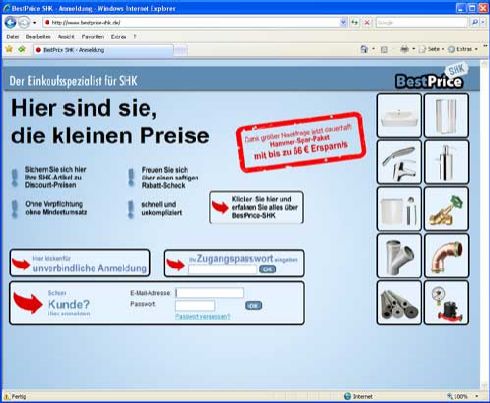Open a new blank tab
The height and width of the screenshot is (403, 490).
[x=180, y=50]
